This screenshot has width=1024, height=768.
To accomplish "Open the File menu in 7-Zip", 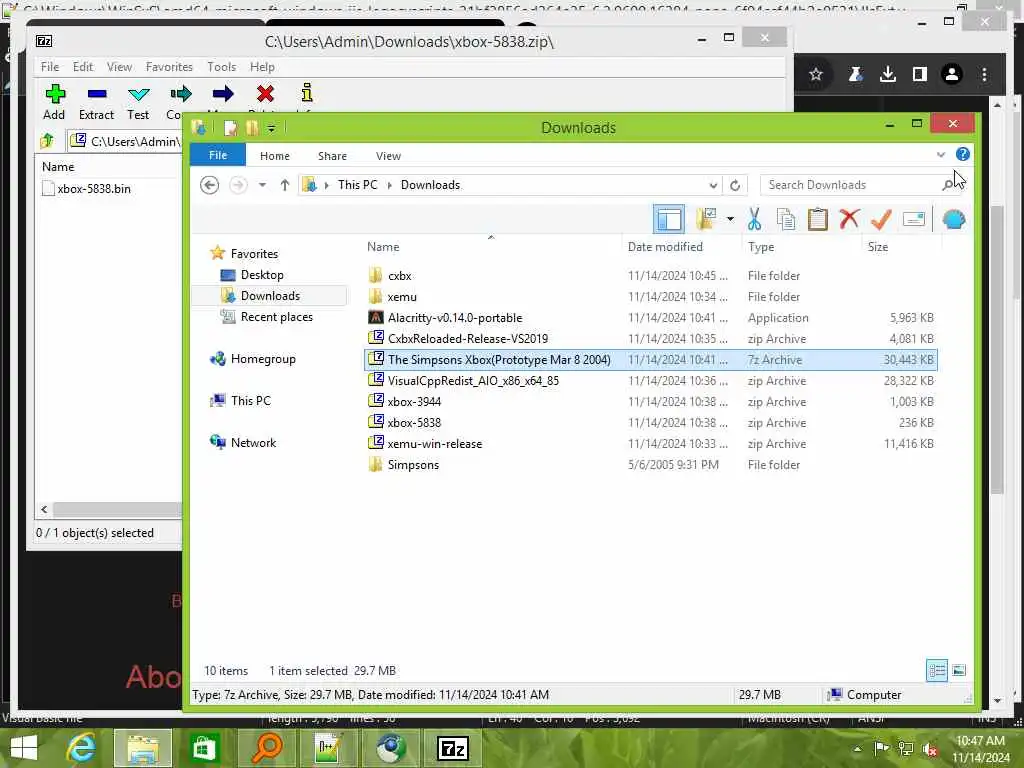I will (x=50, y=67).
